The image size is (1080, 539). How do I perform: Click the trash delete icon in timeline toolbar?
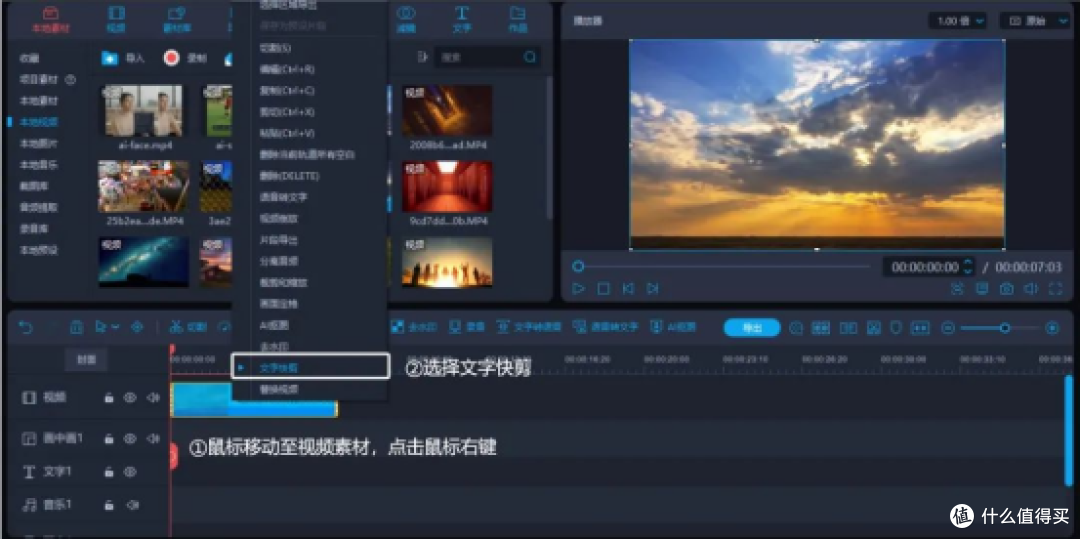[x=77, y=328]
